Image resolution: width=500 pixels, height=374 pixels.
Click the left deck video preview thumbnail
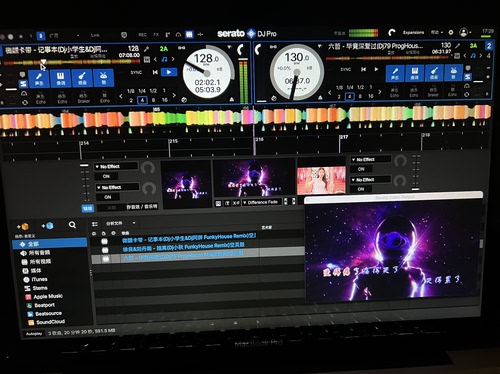186,184
